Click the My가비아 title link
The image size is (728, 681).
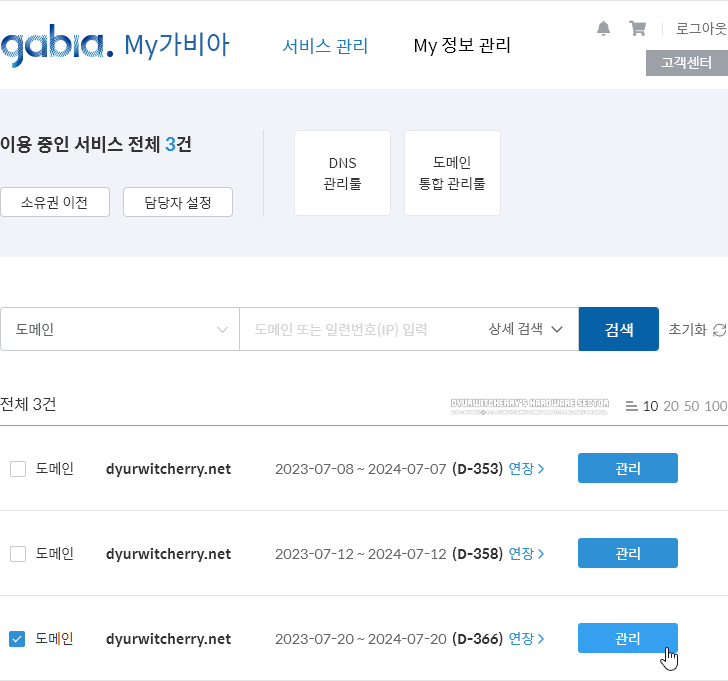(x=177, y=45)
